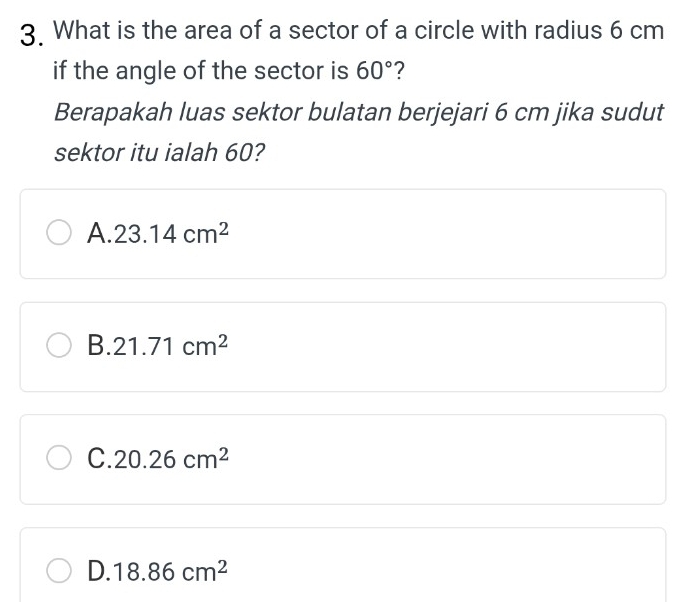Click the question number 3
Viewport: 681px width, 602px height.
coord(32,36)
